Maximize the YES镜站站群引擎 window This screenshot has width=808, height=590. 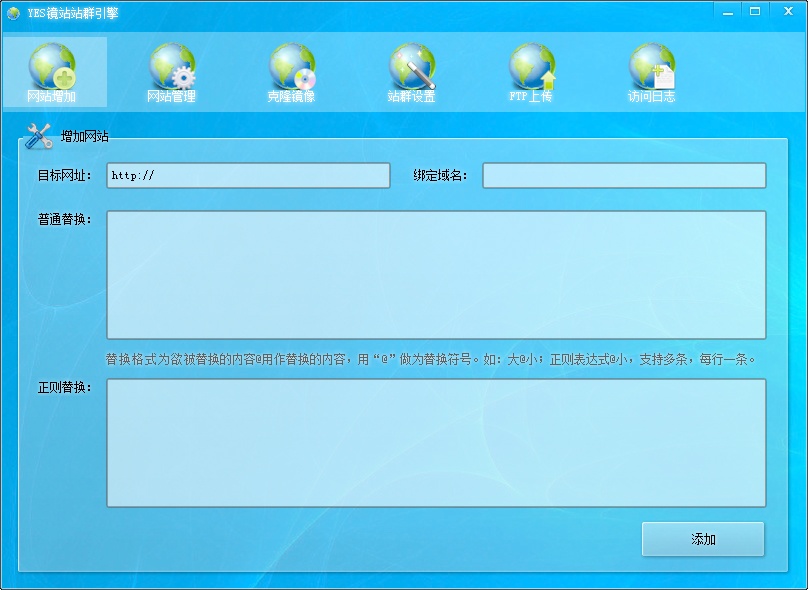coord(755,12)
